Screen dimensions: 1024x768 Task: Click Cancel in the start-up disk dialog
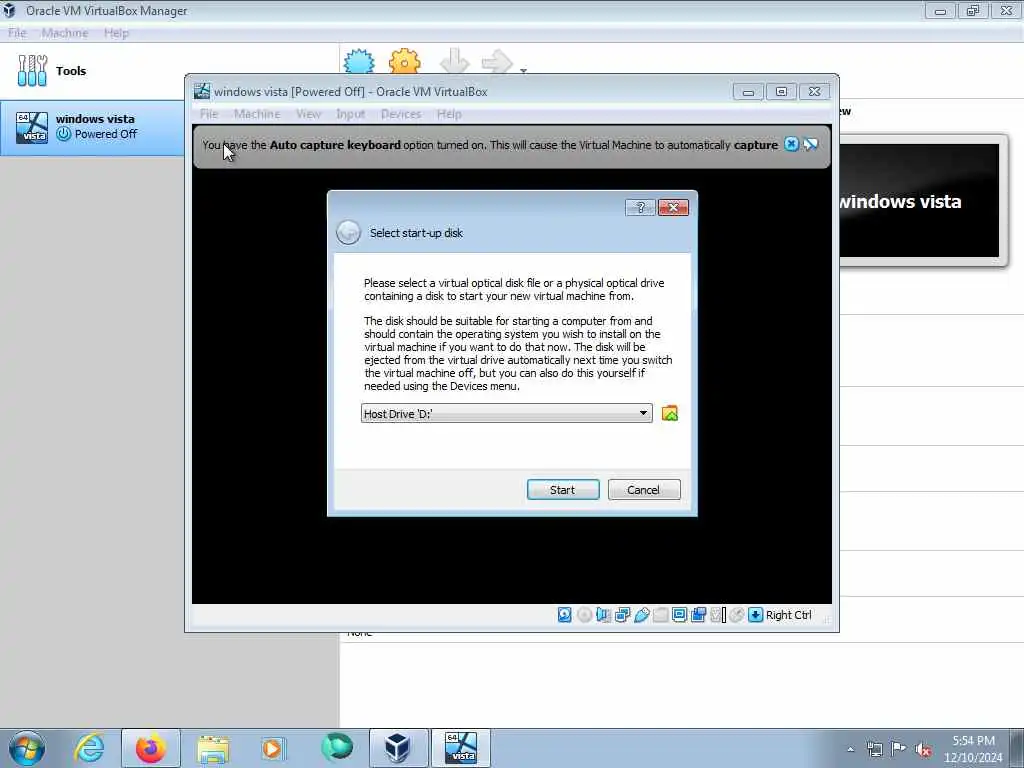tap(644, 490)
